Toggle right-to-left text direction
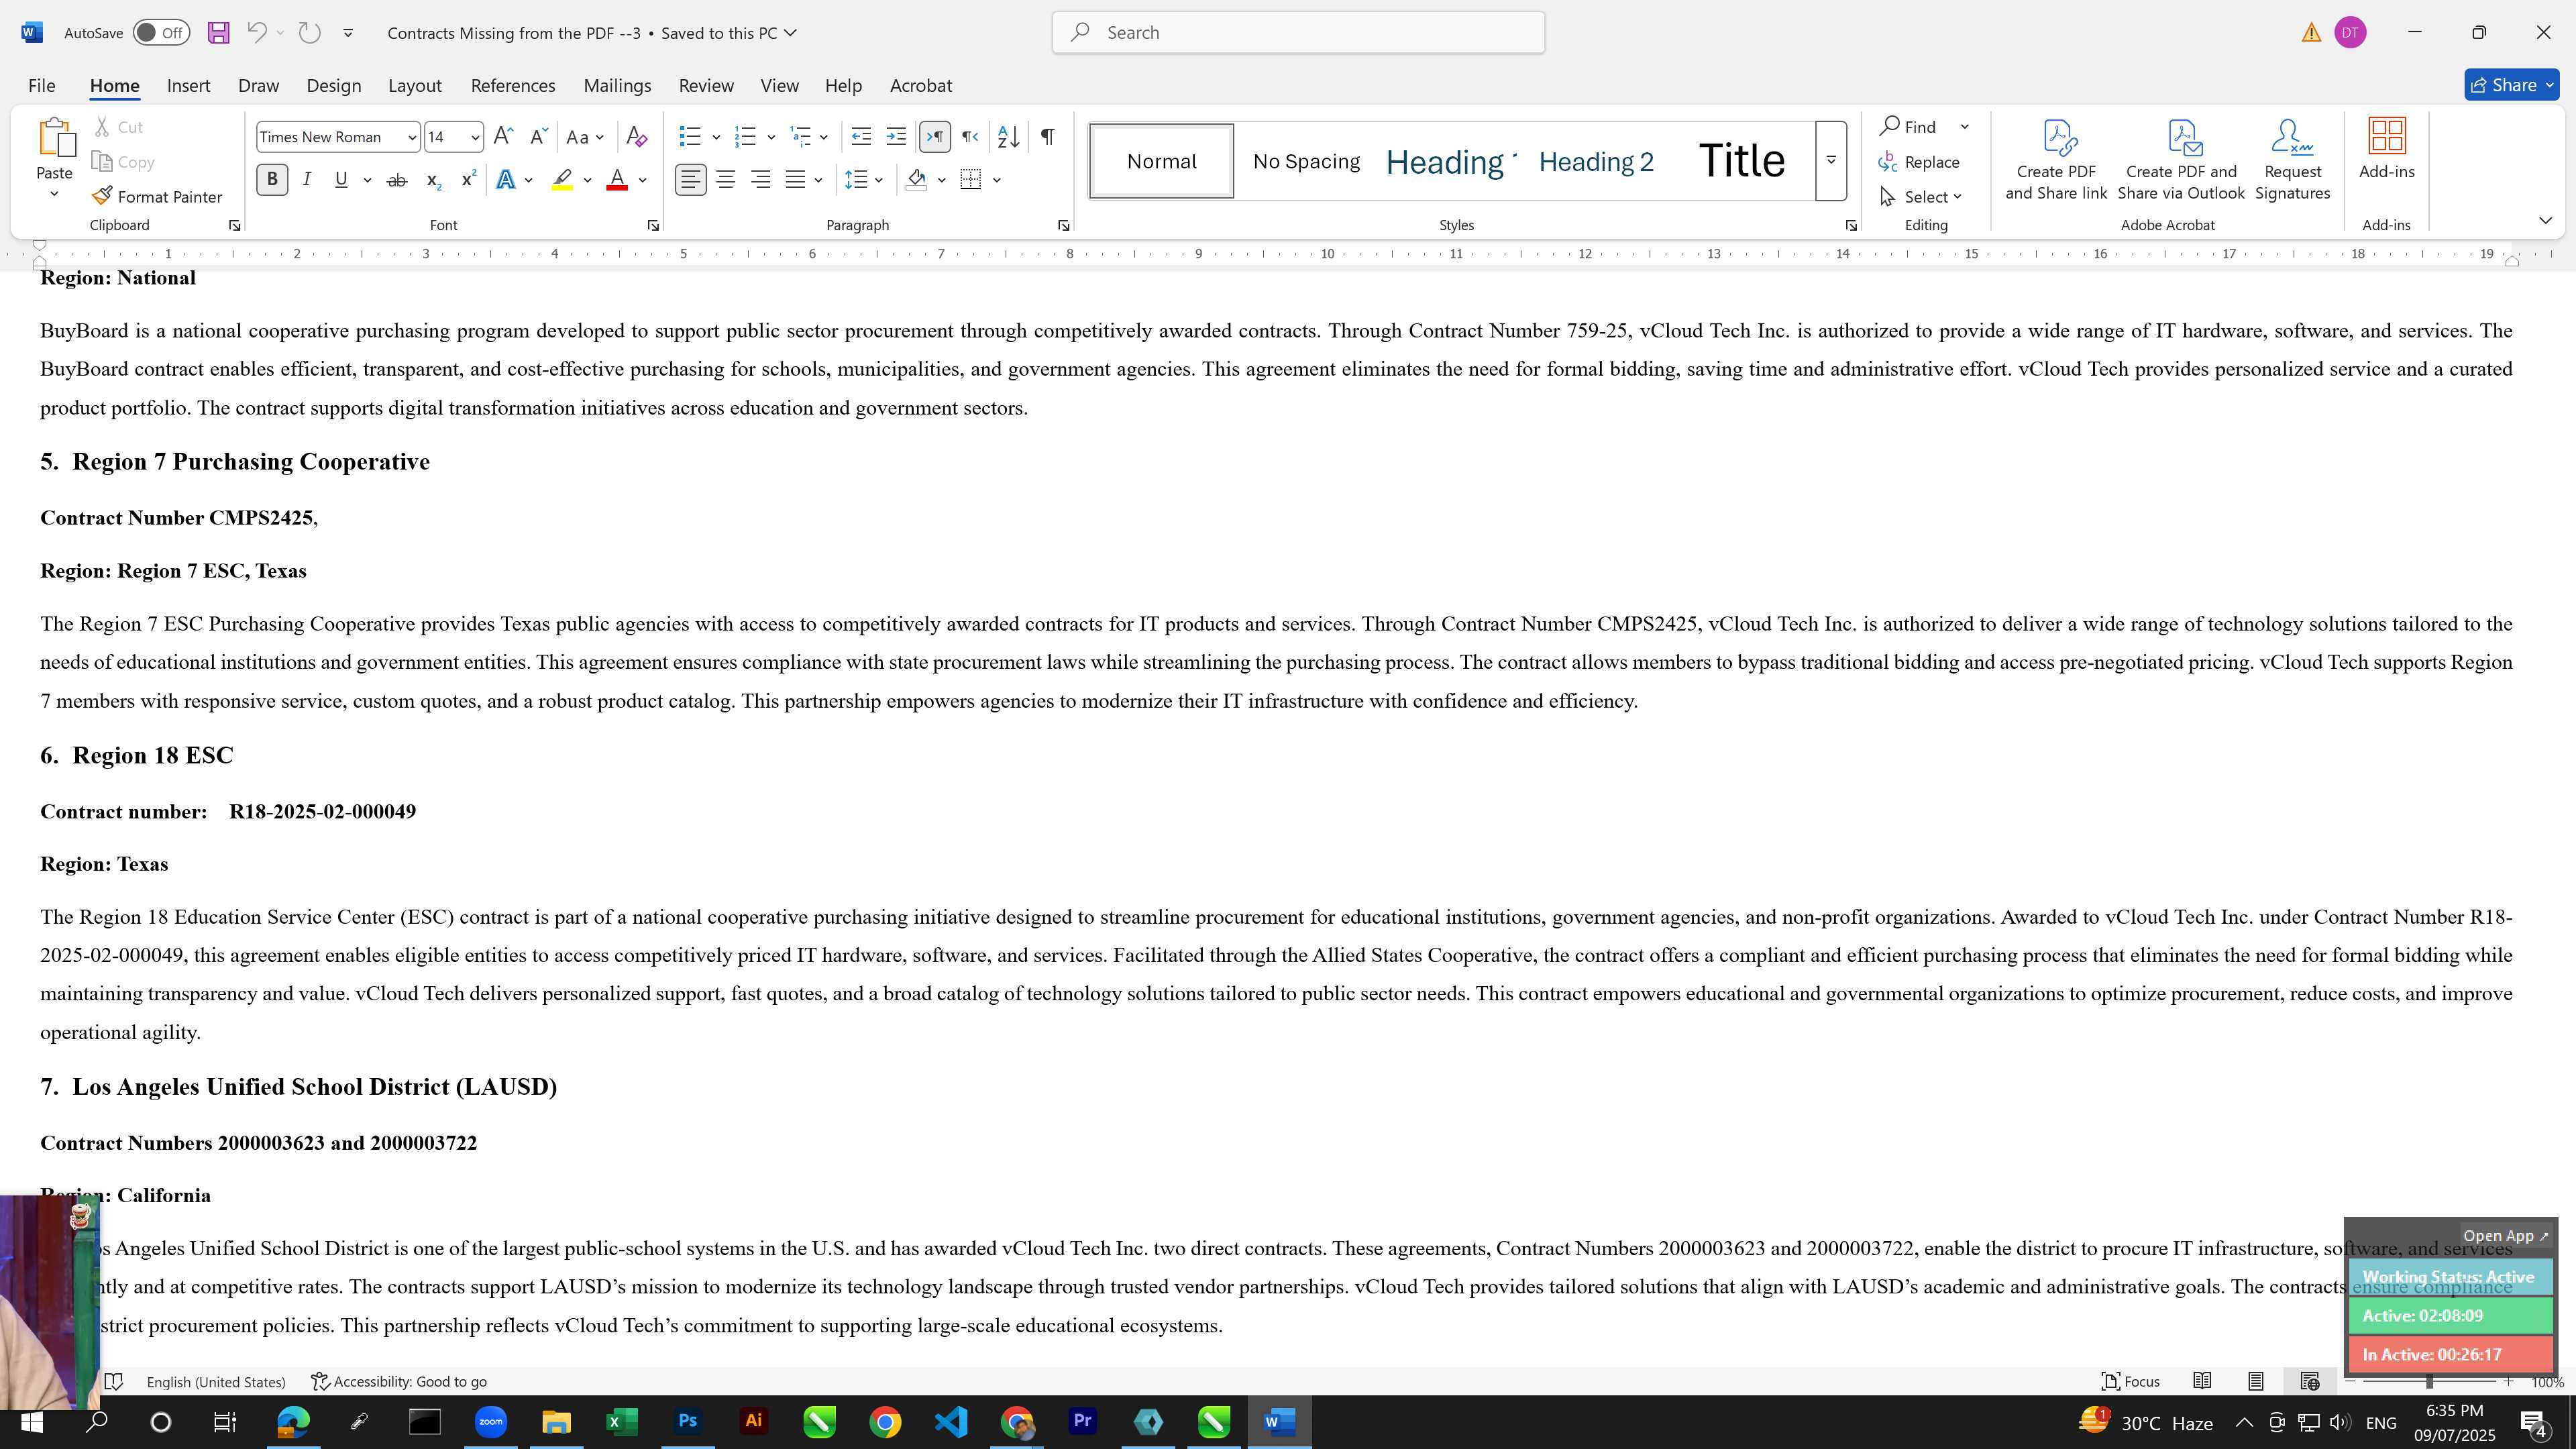 tap(969, 137)
